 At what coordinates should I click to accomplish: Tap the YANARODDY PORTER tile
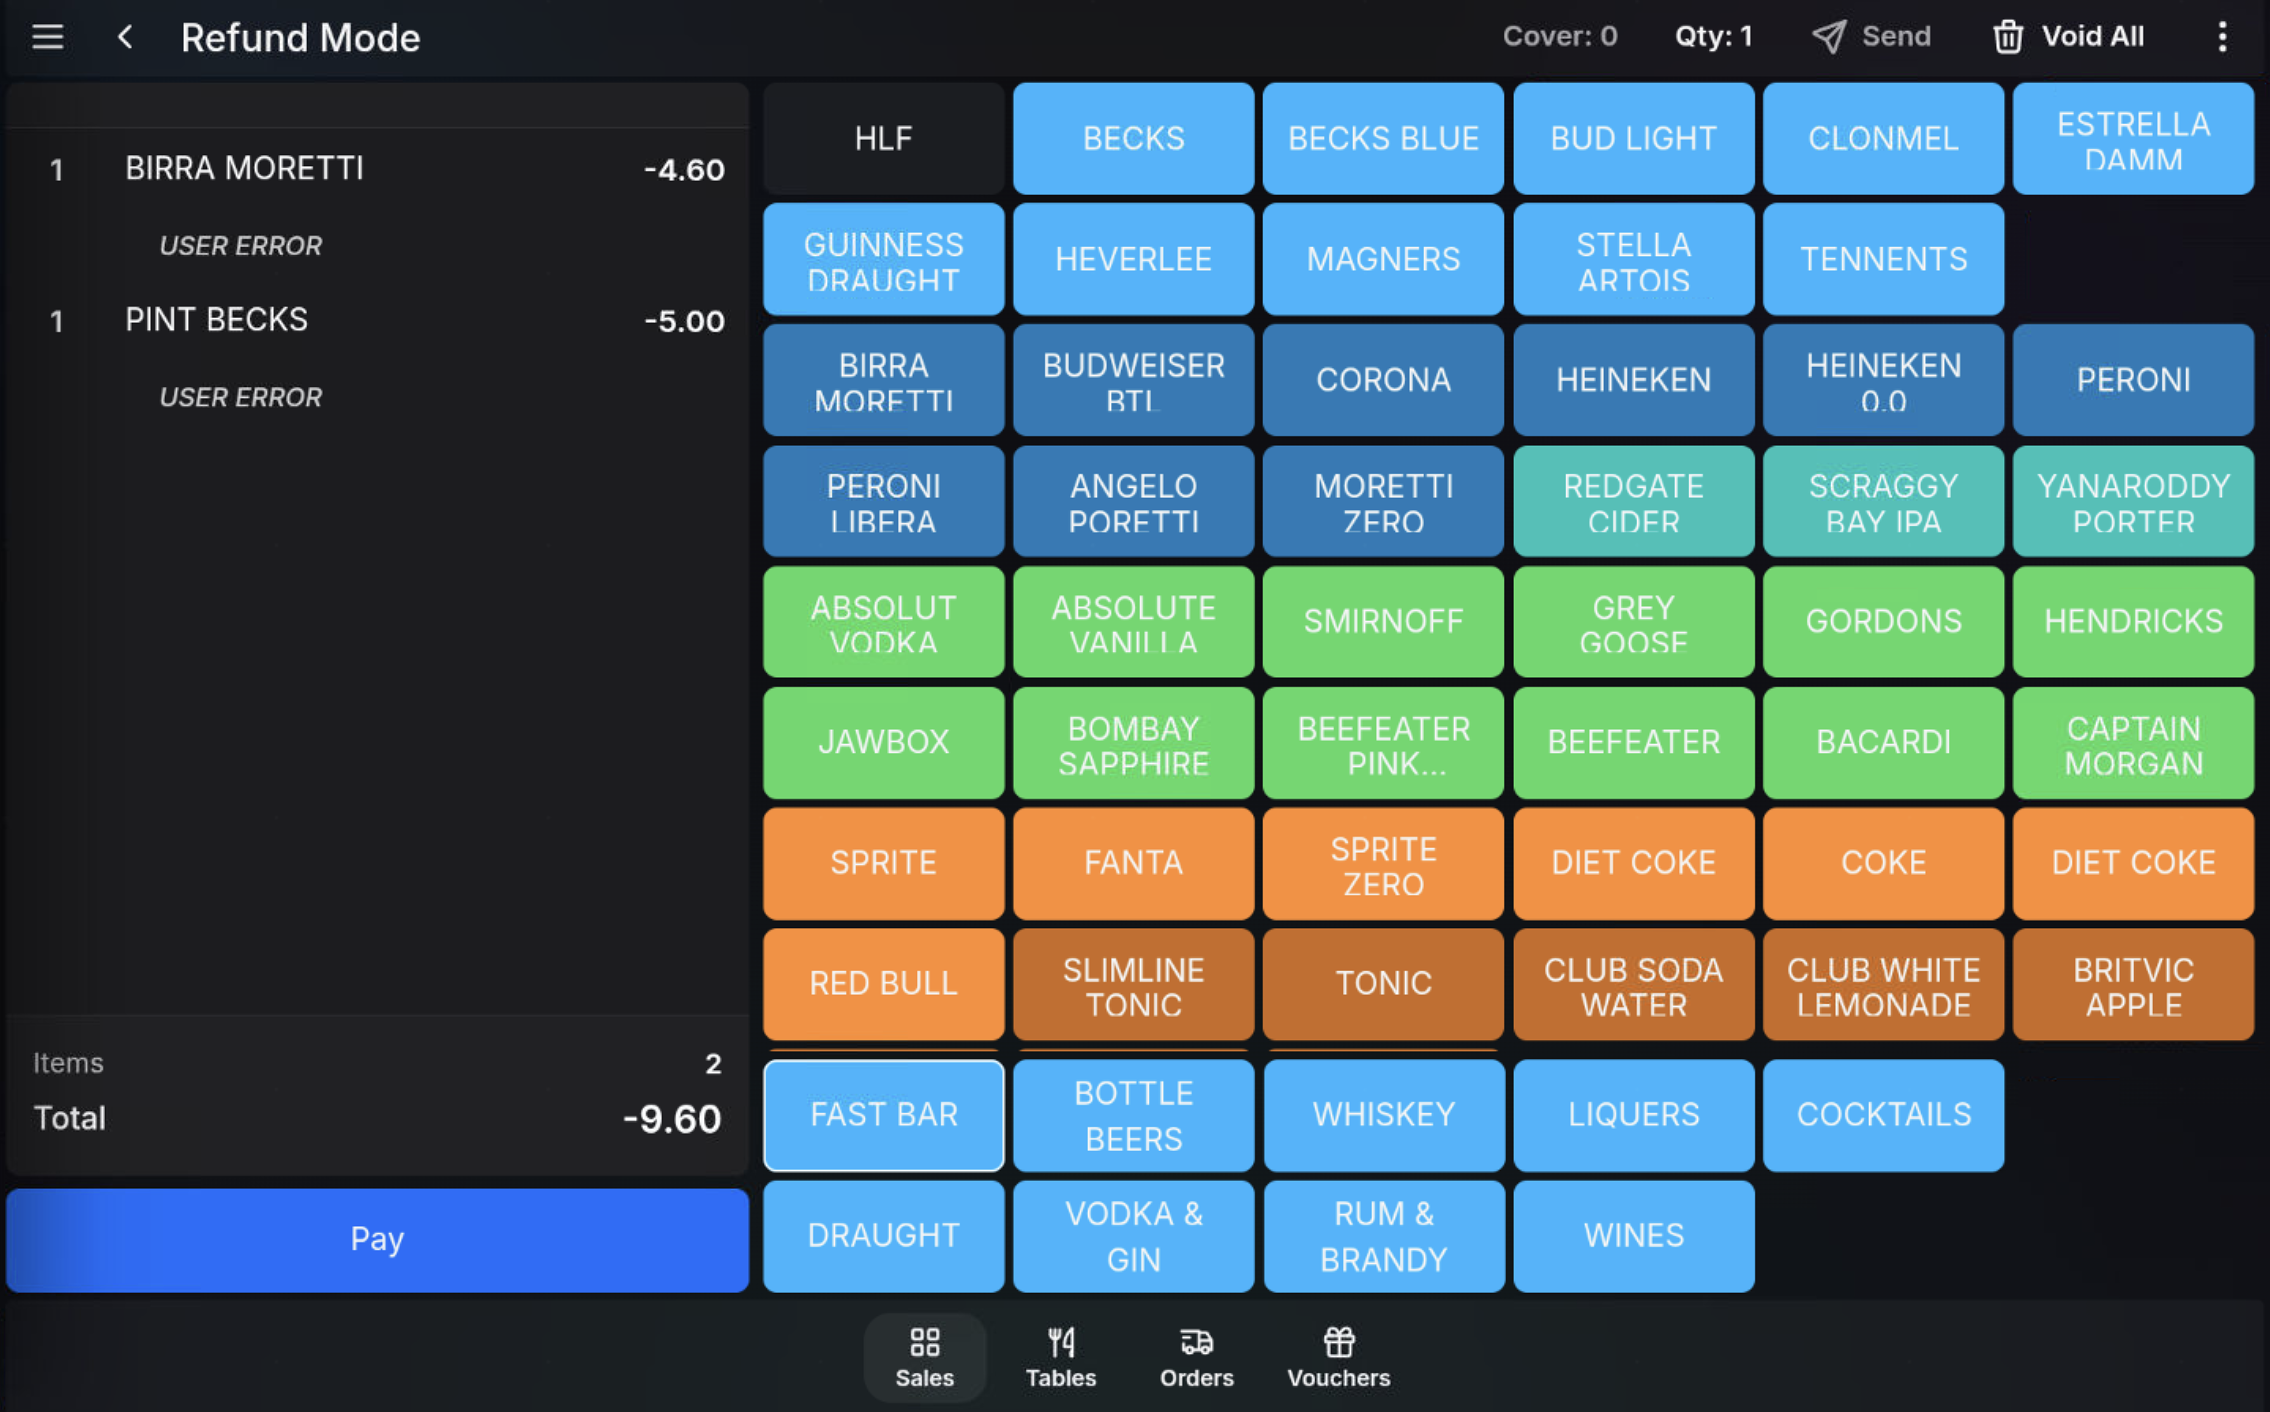2133,501
